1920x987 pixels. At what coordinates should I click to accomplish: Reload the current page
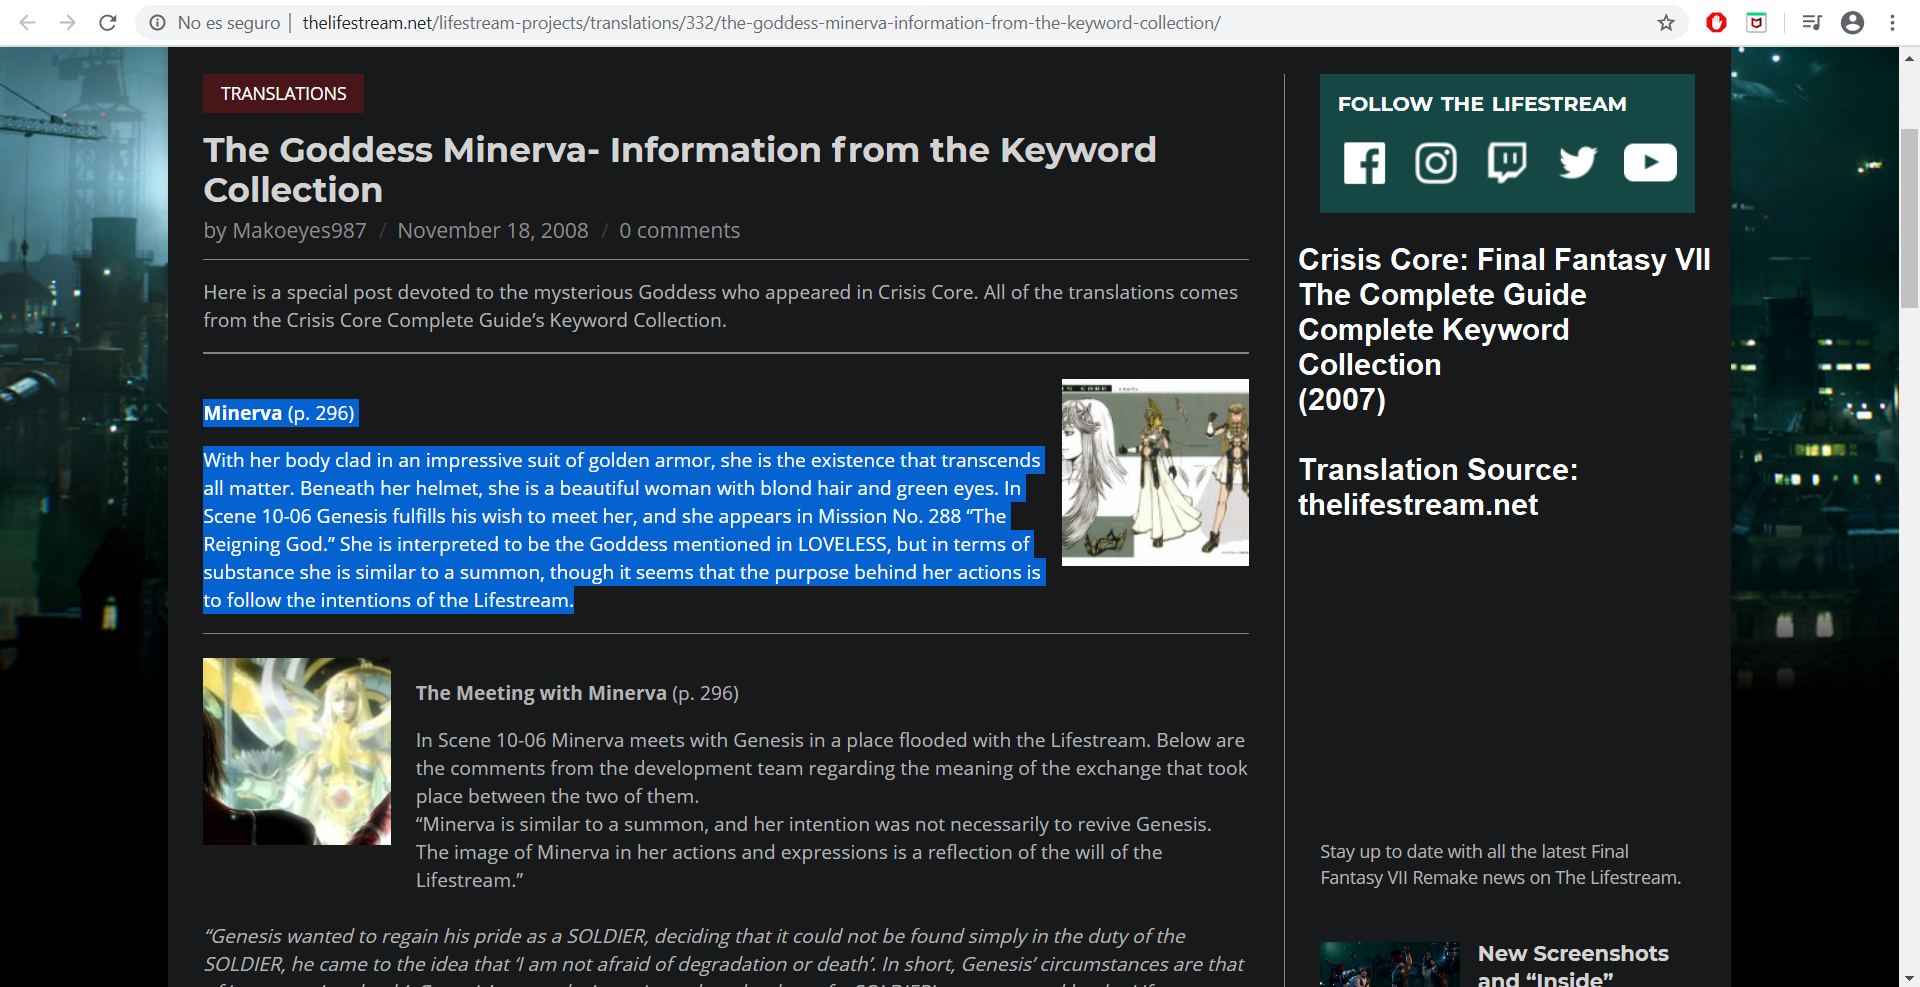coord(108,22)
